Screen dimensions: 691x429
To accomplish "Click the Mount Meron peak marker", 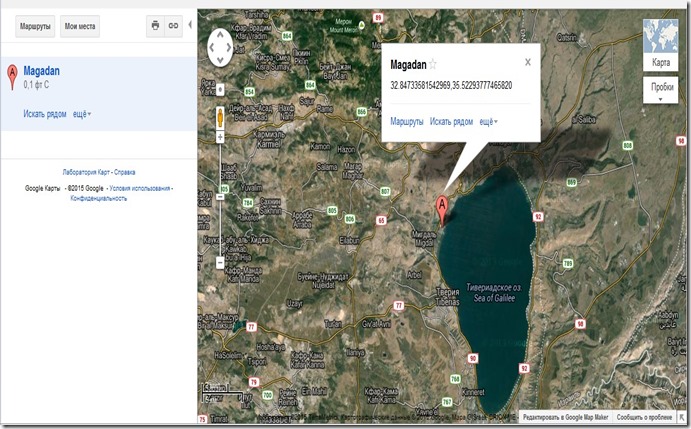I will (362, 26).
